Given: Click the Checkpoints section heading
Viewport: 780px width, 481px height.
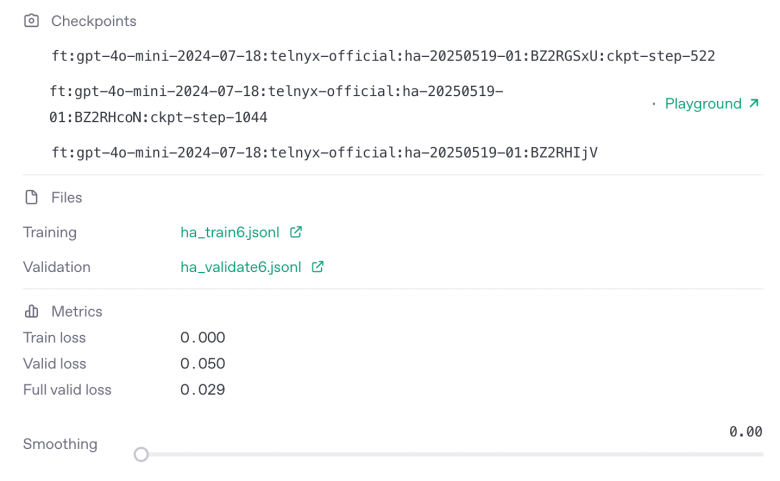Looking at the screenshot, I should click(x=94, y=21).
